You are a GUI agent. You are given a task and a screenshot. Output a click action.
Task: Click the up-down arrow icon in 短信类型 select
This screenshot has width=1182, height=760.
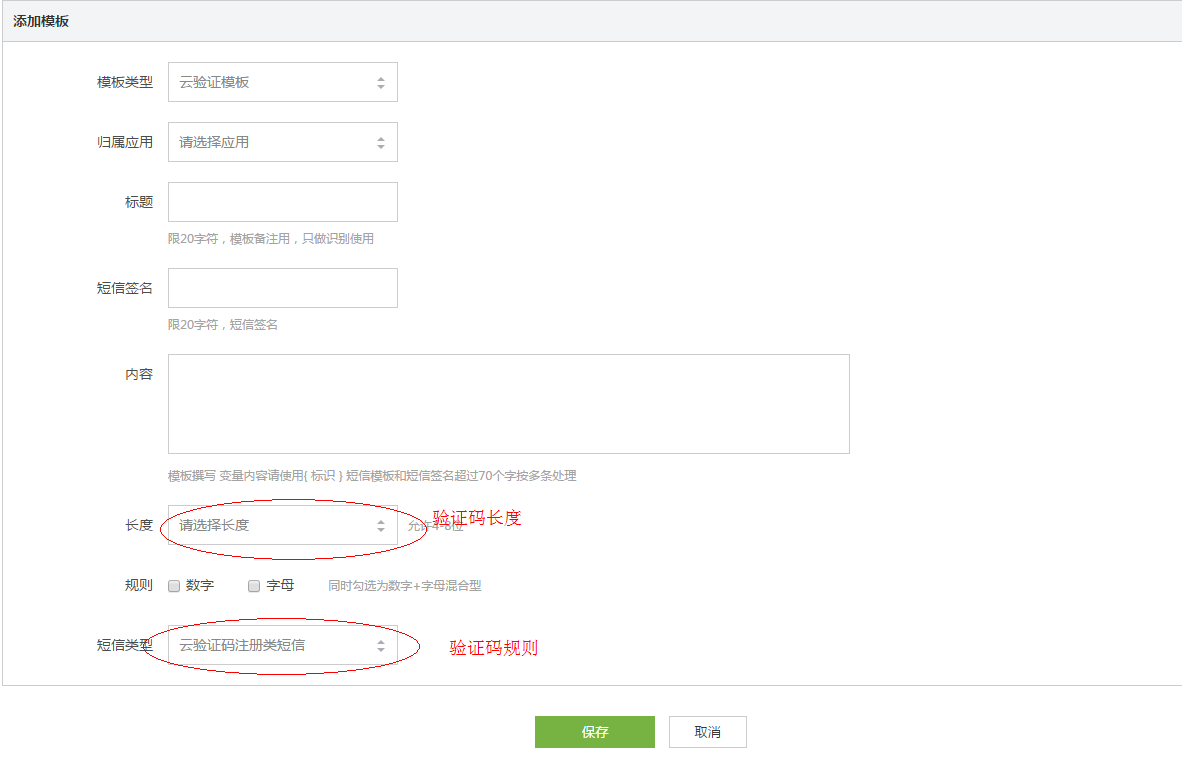pos(380,646)
